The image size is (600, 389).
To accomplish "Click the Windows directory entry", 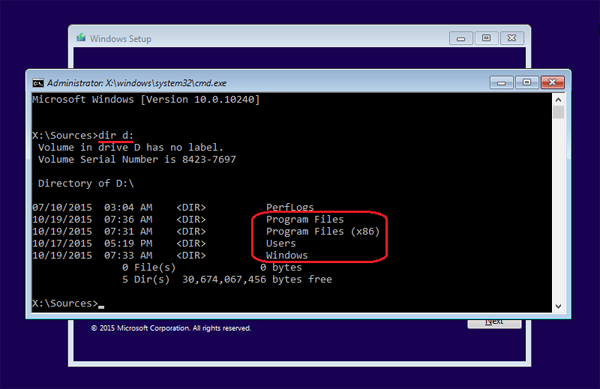I will pos(287,255).
